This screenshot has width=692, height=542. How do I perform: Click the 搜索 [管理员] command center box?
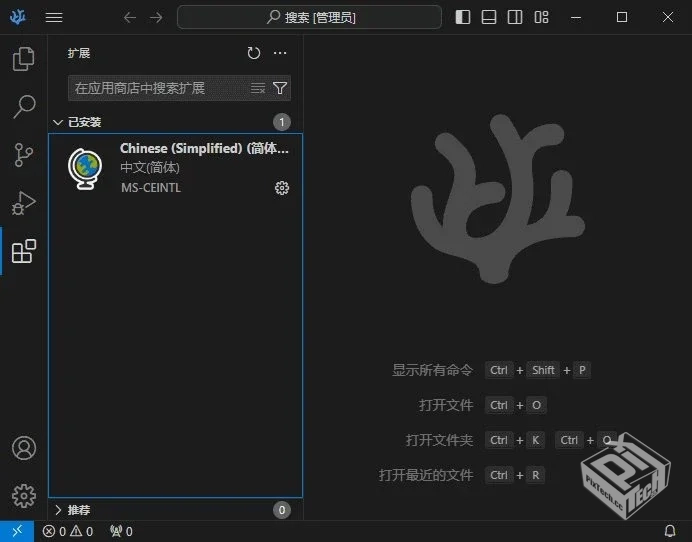coord(309,17)
